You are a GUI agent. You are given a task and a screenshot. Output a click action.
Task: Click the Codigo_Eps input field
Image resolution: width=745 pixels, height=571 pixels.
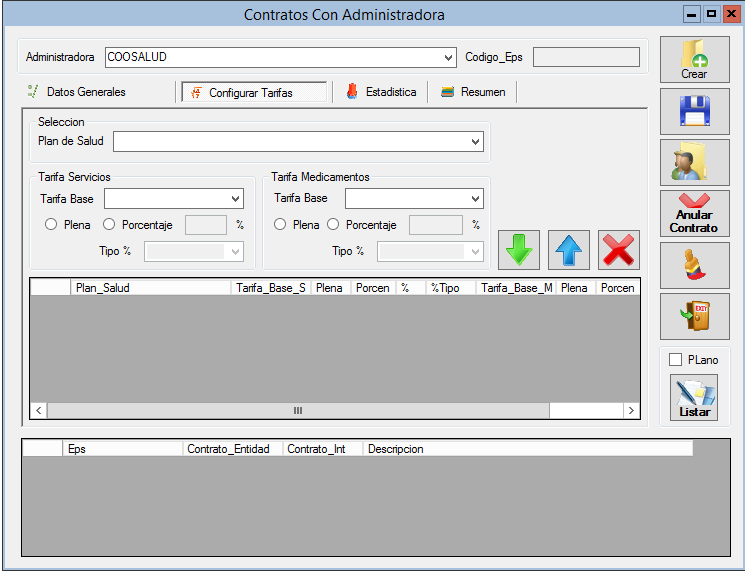coord(586,57)
